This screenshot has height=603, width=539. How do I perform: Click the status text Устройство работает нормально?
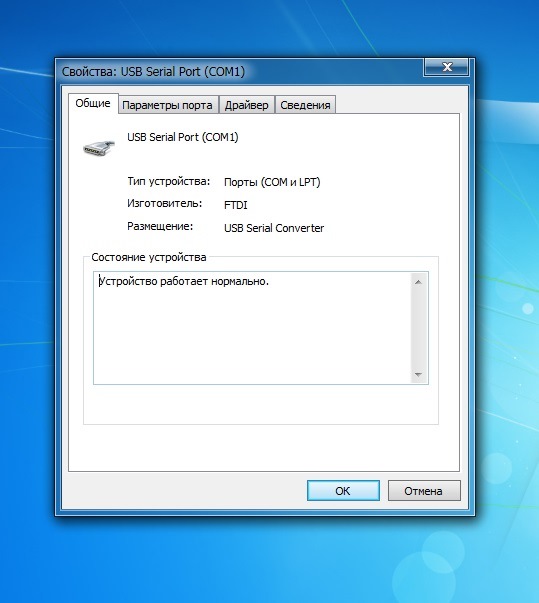coord(184,282)
